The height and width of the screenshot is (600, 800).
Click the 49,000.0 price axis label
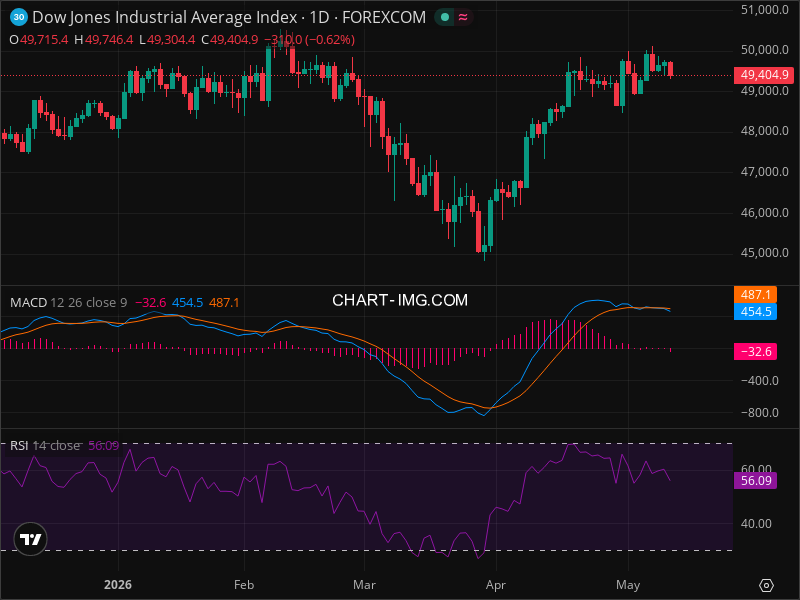pos(764,91)
